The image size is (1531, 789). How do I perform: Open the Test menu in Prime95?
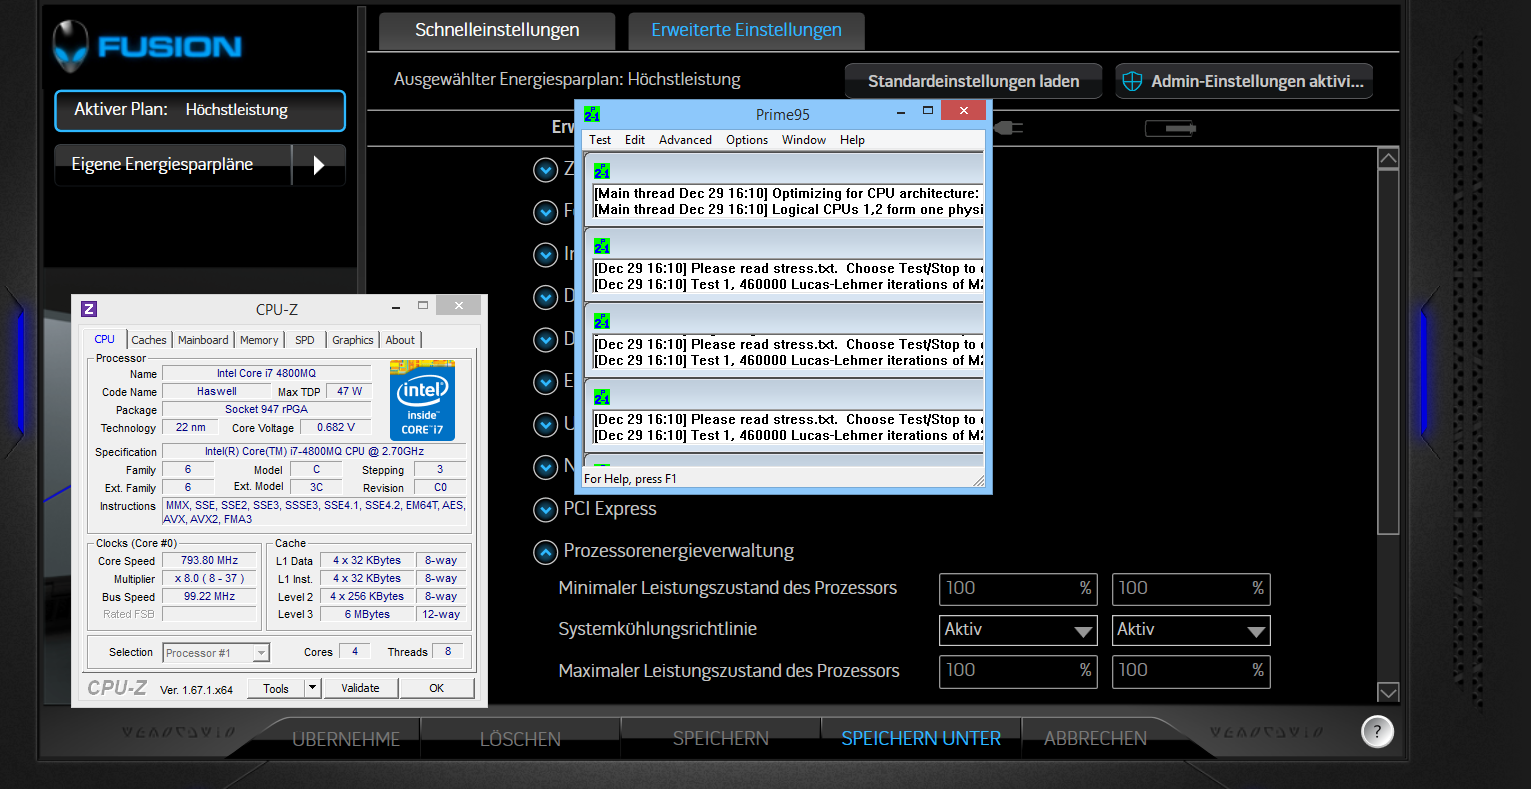(x=600, y=140)
